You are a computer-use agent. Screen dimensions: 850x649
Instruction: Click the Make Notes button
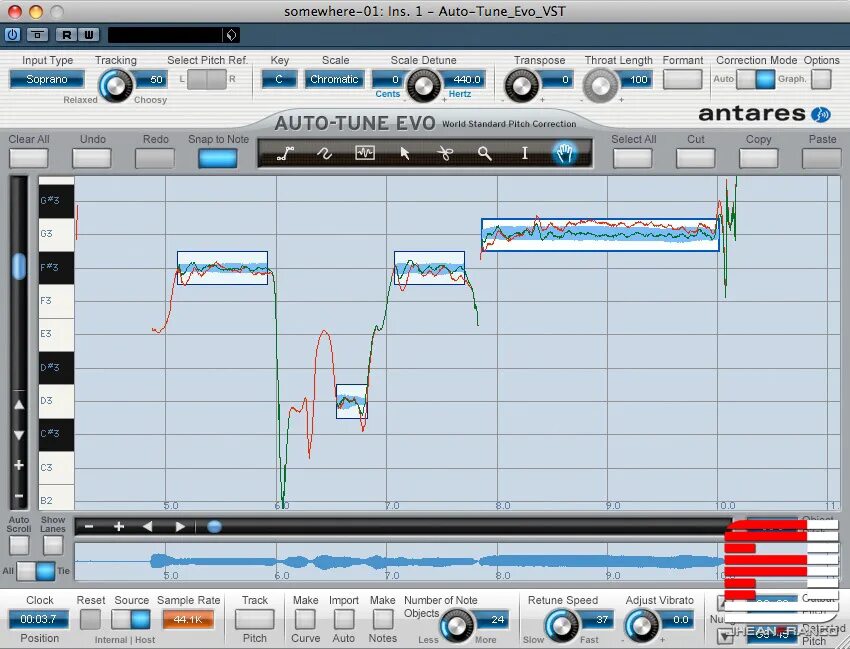(x=383, y=619)
